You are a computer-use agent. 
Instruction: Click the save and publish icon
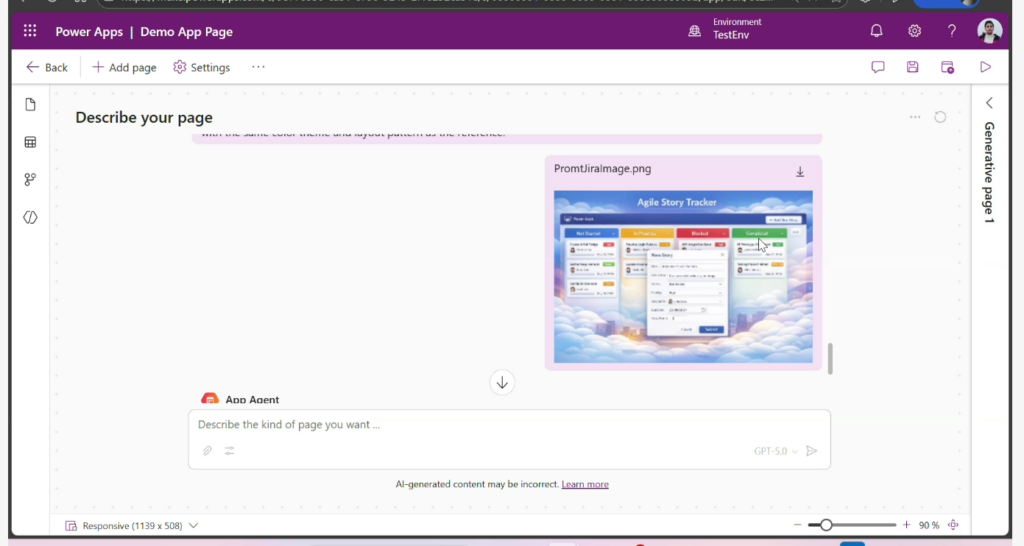point(947,67)
